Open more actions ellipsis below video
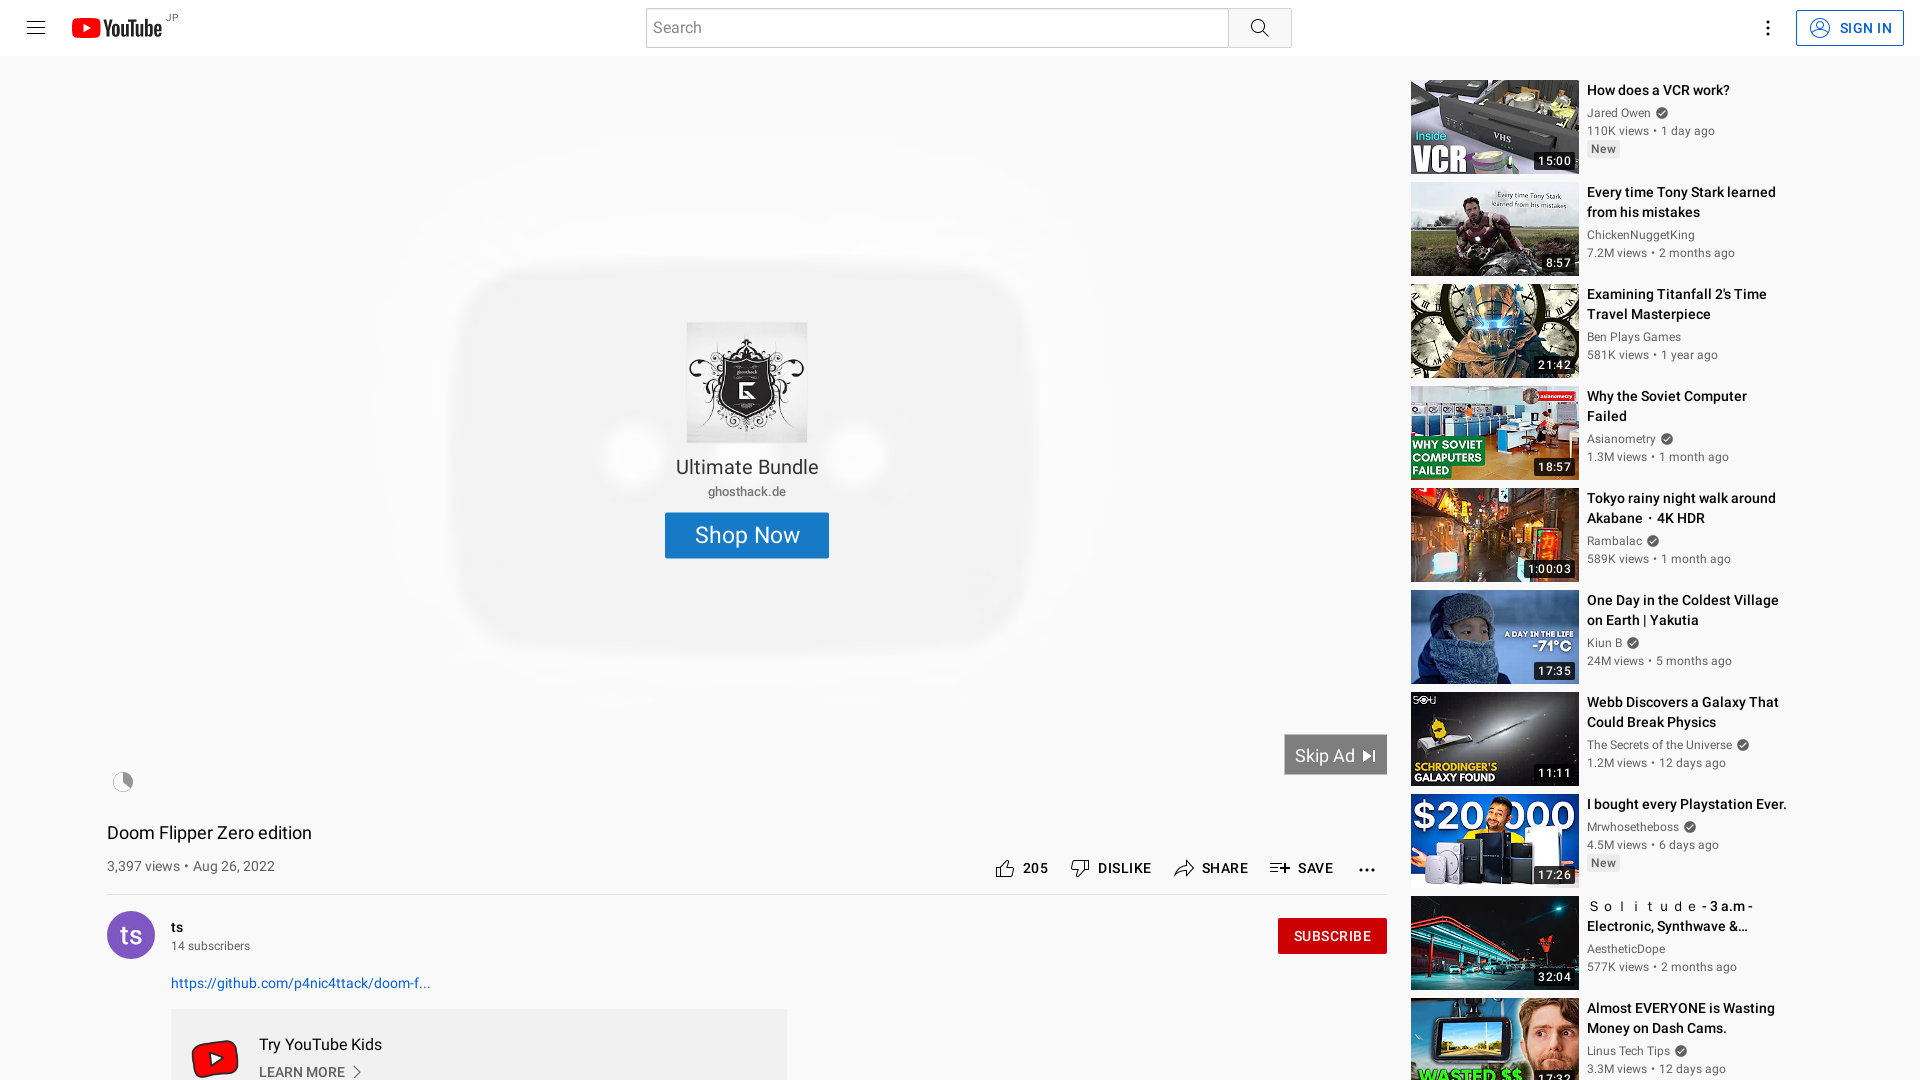Screen dimensions: 1920x1080 point(1366,869)
